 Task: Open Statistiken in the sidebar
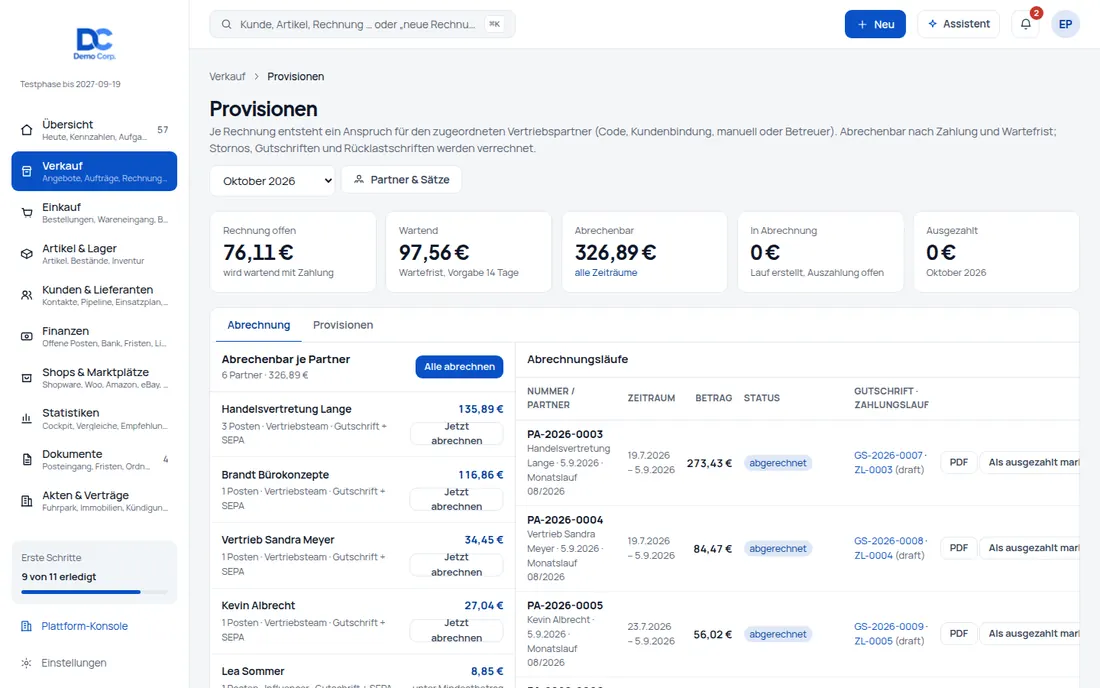(x=94, y=419)
